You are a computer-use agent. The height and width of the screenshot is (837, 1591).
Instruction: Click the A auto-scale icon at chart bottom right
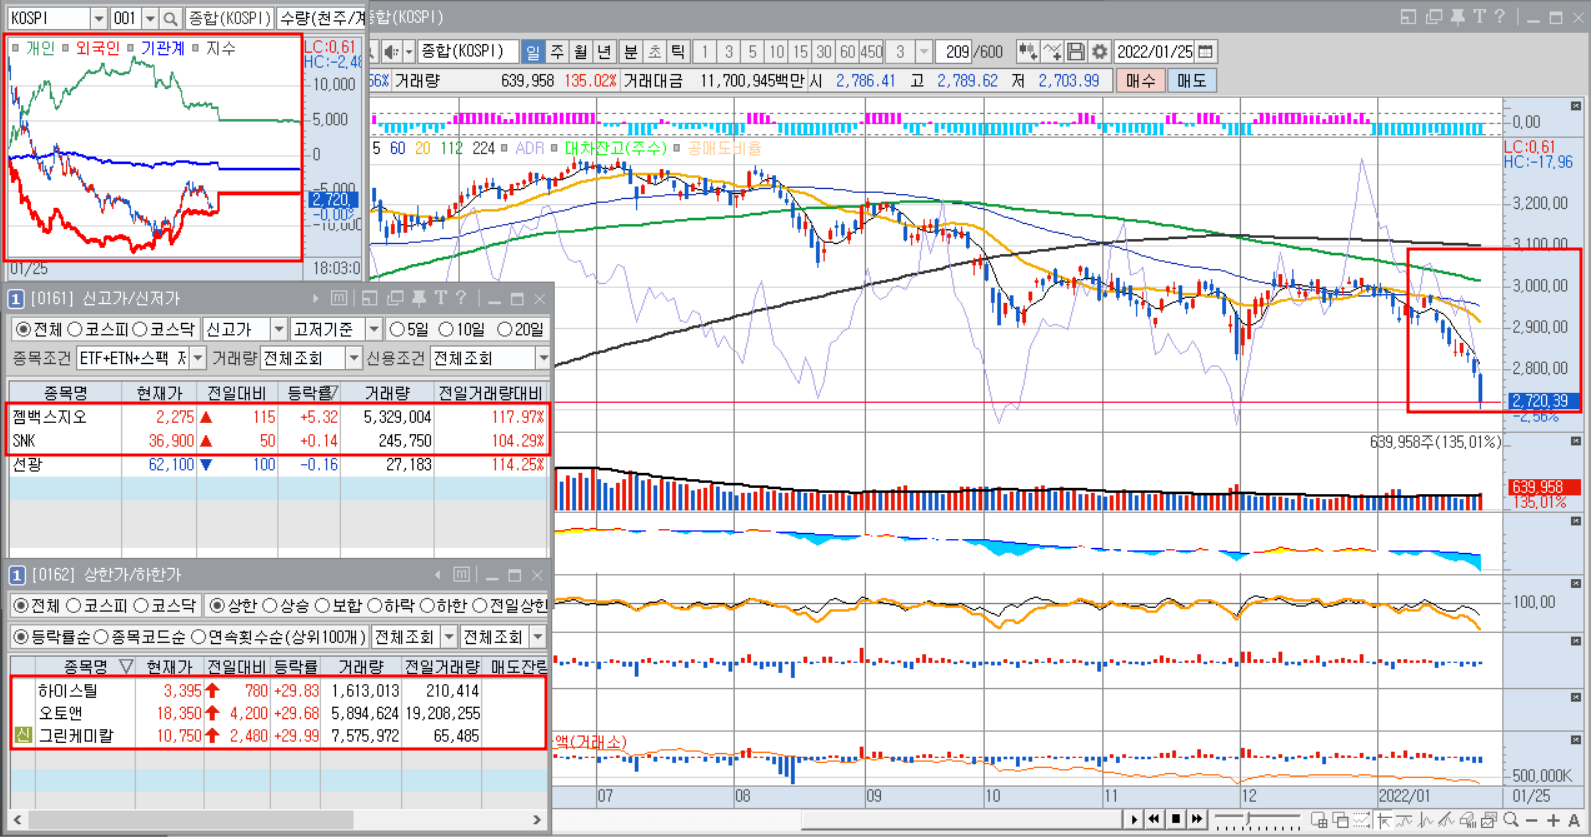(x=1574, y=820)
